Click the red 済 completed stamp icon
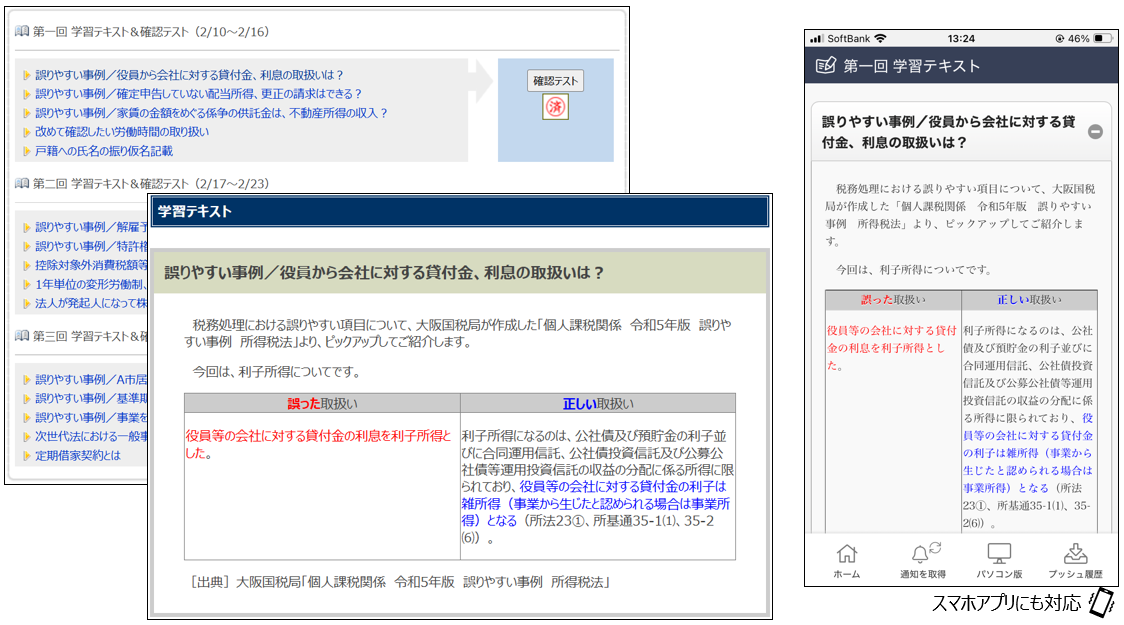Image resolution: width=1124 pixels, height=625 pixels. [x=555, y=107]
